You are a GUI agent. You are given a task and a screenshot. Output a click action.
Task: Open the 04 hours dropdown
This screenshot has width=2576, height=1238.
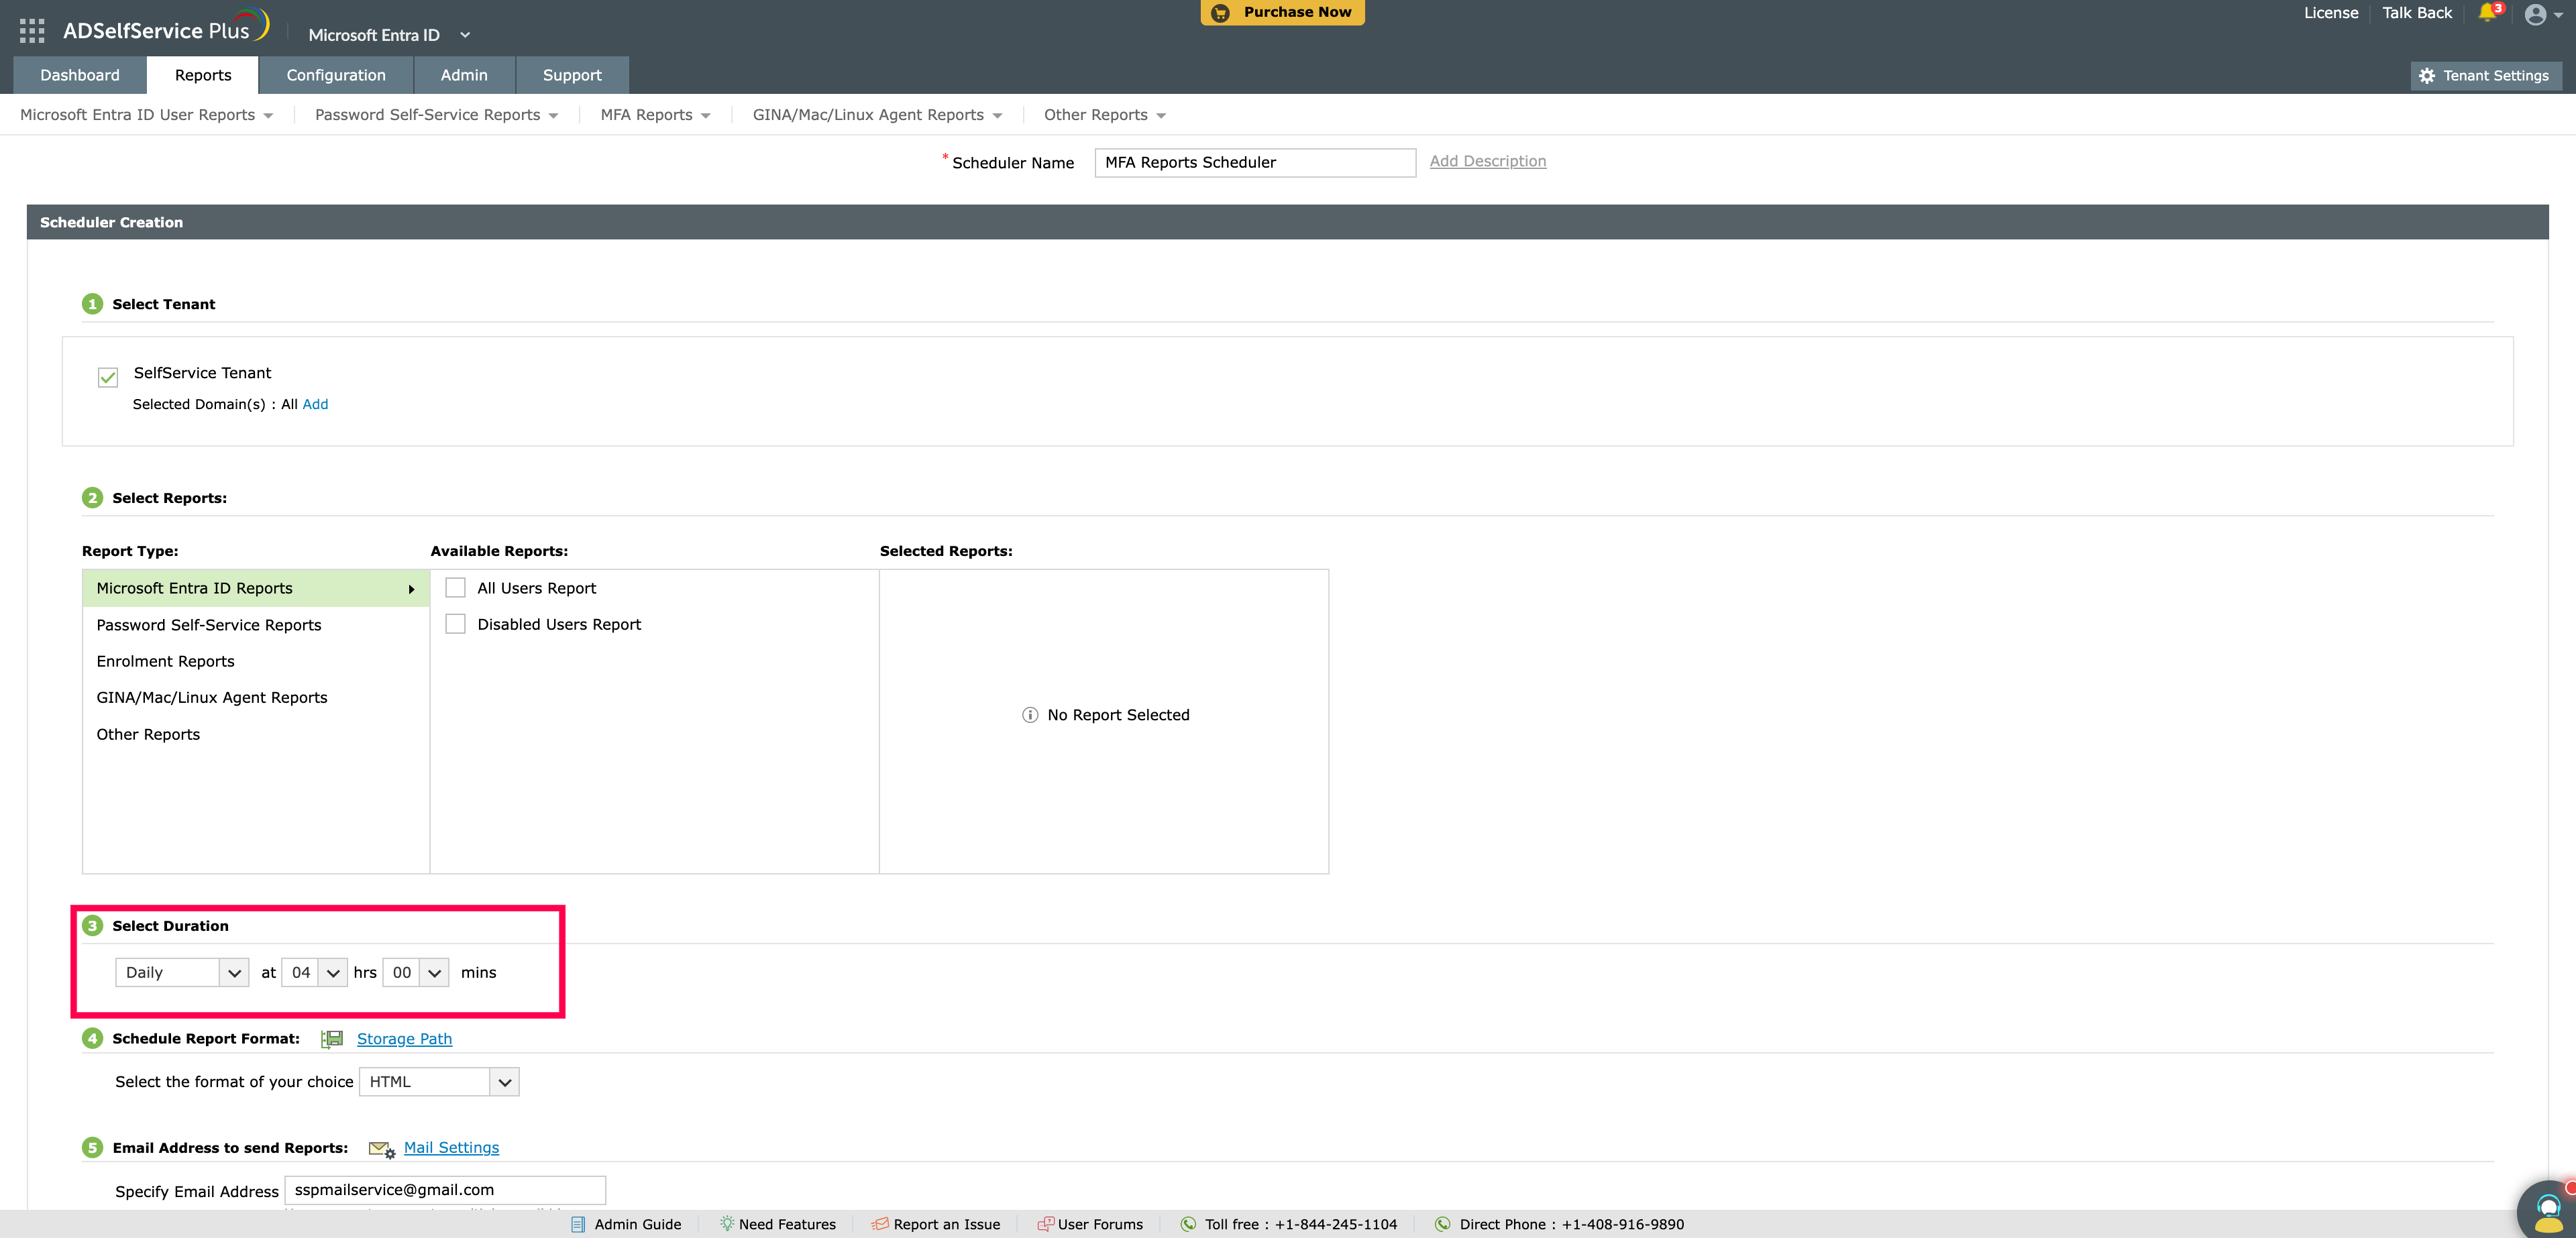(315, 973)
